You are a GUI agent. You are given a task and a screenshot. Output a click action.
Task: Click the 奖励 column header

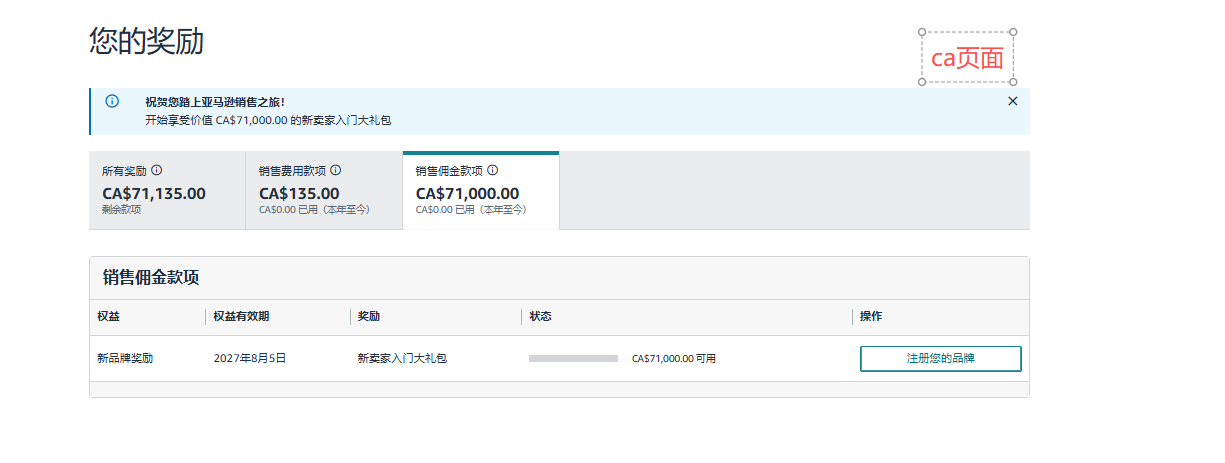click(369, 316)
